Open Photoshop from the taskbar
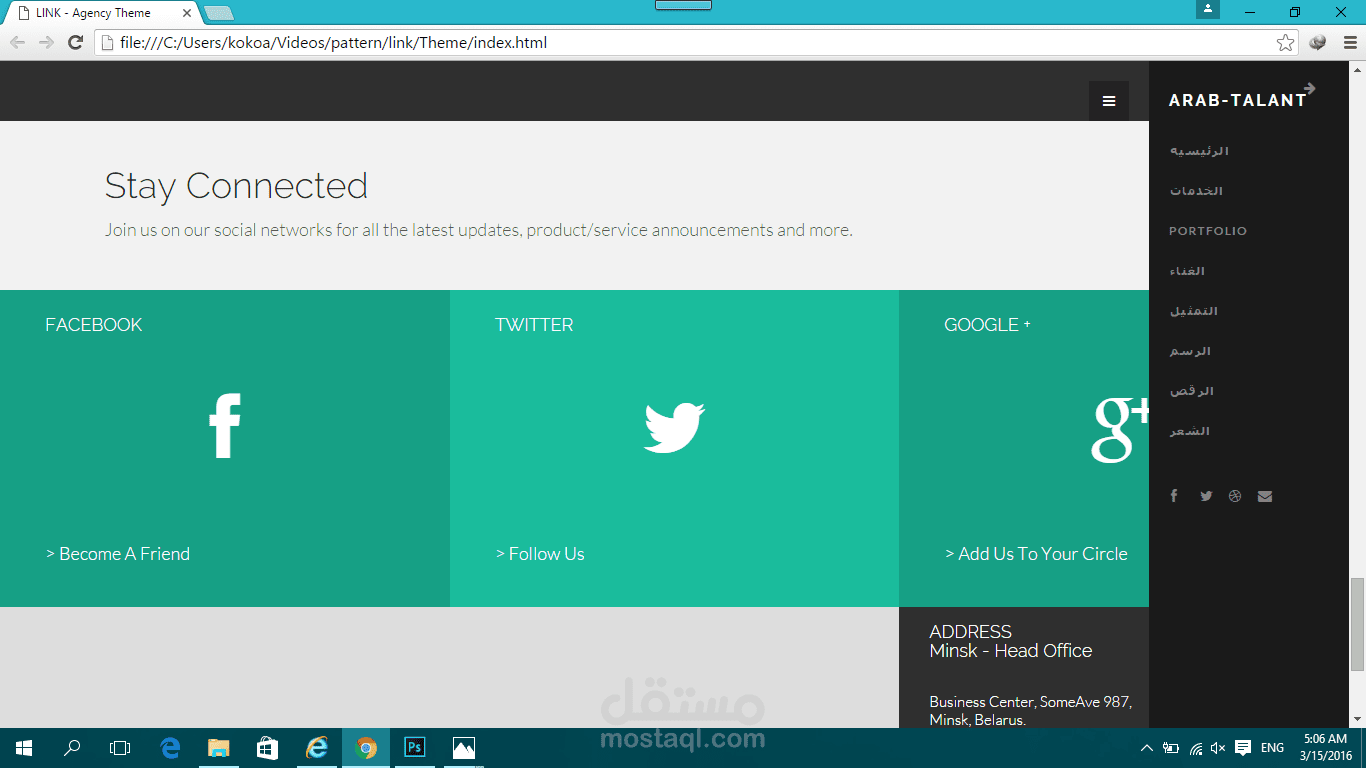The width and height of the screenshot is (1366, 768). 413,747
